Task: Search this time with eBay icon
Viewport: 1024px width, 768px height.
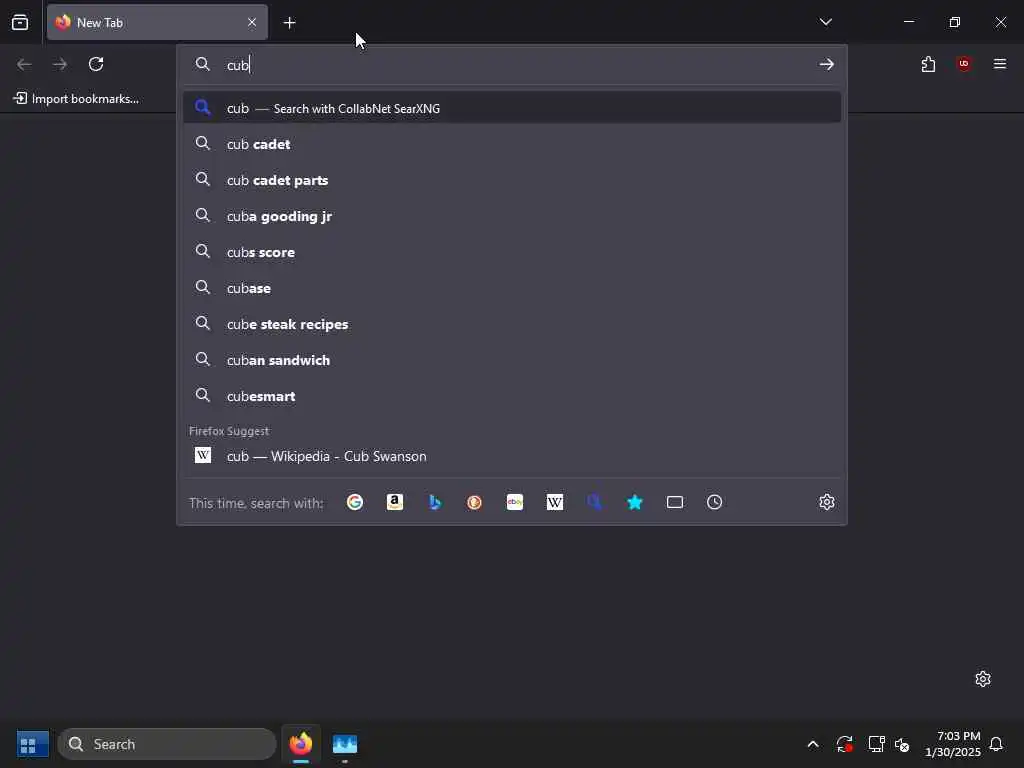Action: pos(515,502)
